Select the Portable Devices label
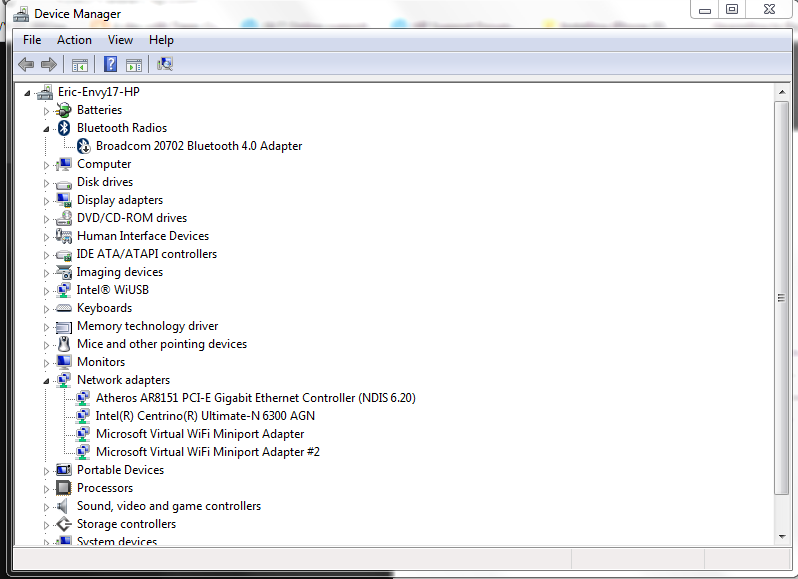The width and height of the screenshot is (798, 579). (x=121, y=470)
